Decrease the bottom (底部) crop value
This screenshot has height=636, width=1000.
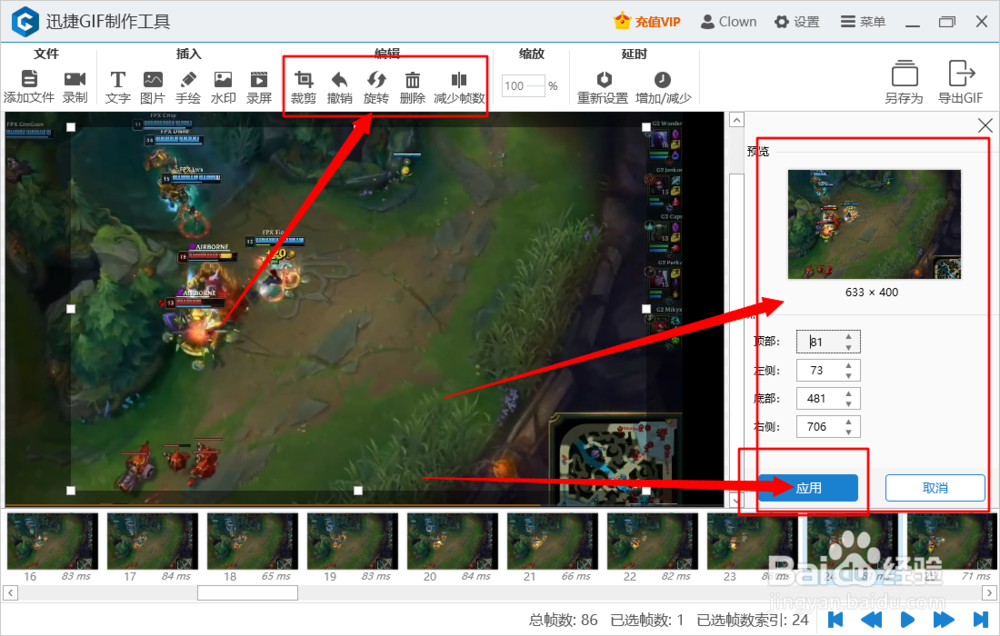click(x=849, y=404)
